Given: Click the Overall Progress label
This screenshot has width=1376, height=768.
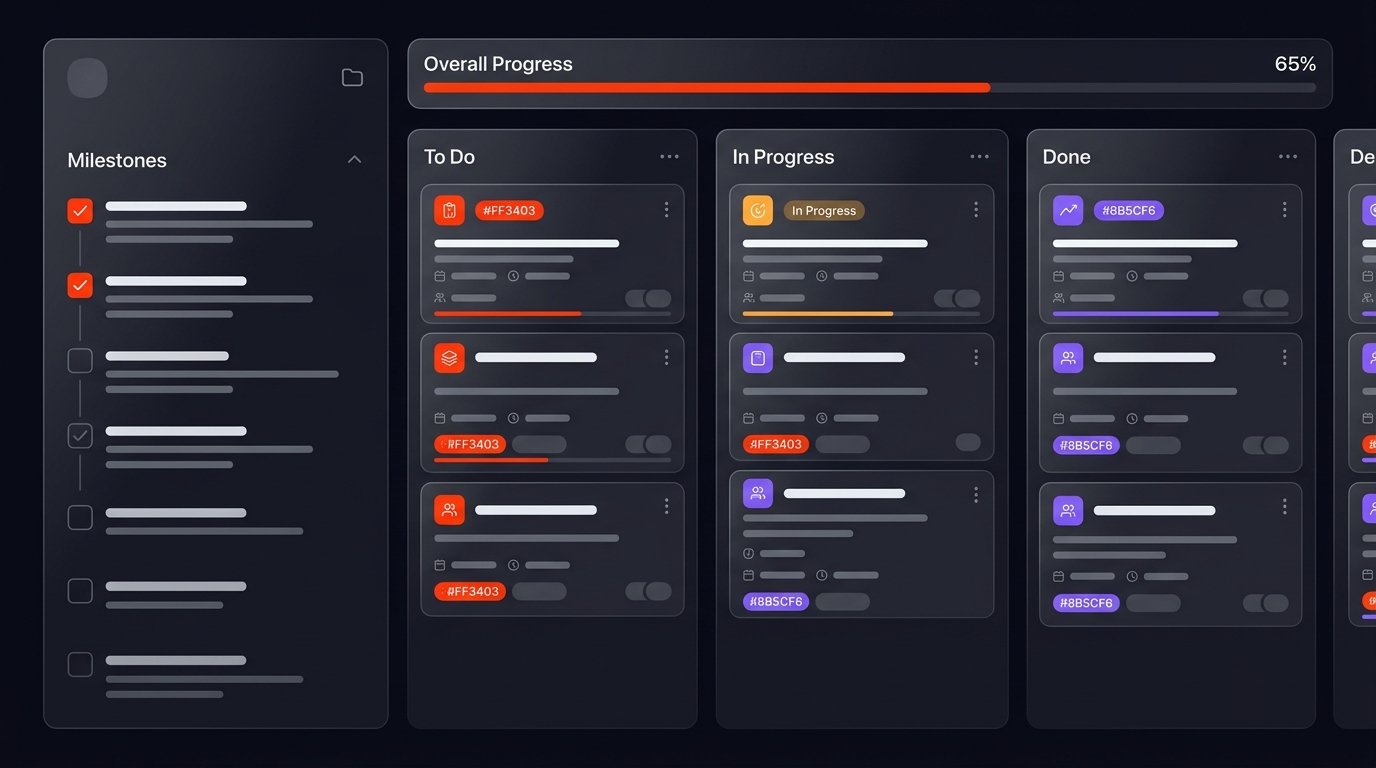Looking at the screenshot, I should (498, 64).
